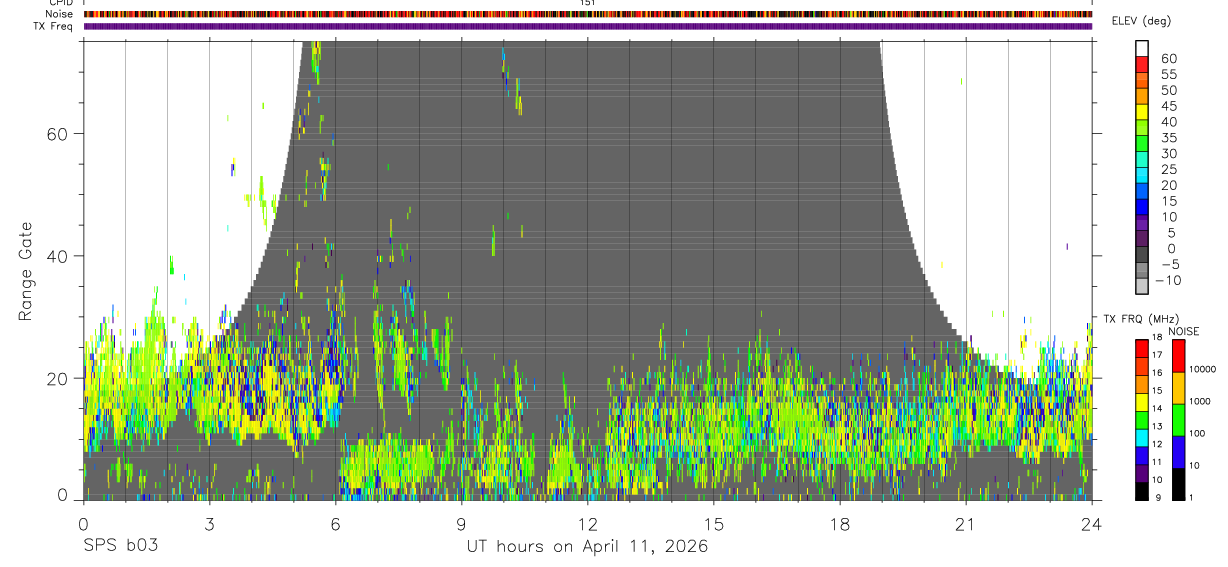Image resolution: width=1228 pixels, height=567 pixels.
Task: Click the 'Range Gate' y-axis title
Action: [24, 271]
